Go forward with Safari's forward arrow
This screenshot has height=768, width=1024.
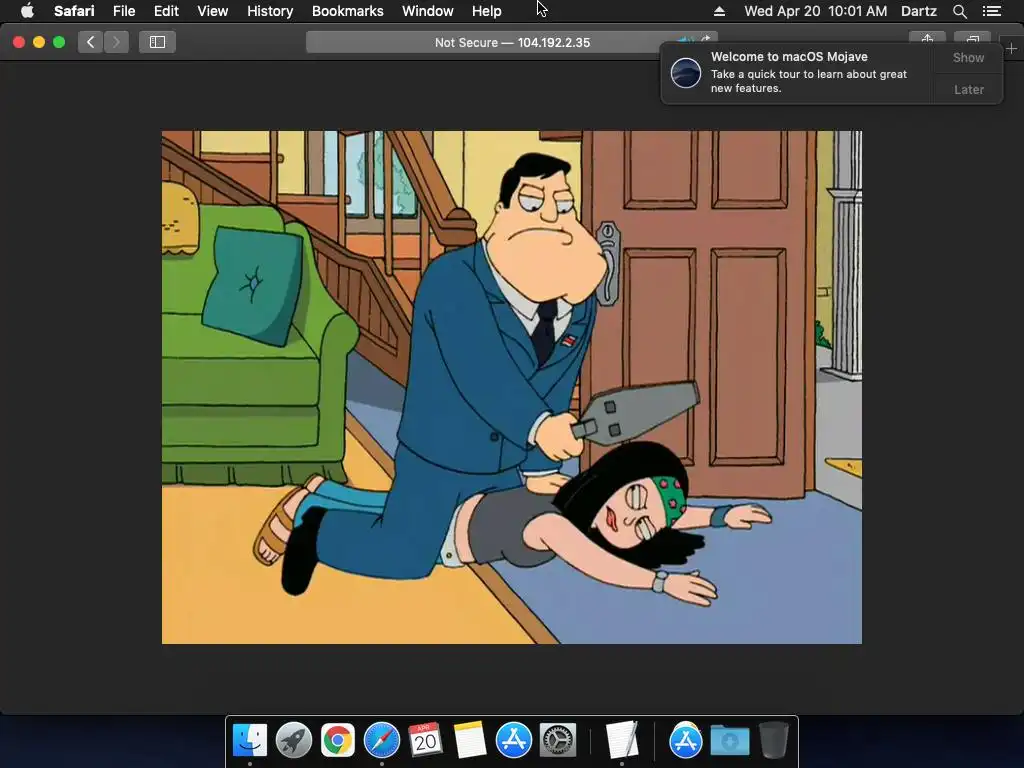(x=116, y=42)
